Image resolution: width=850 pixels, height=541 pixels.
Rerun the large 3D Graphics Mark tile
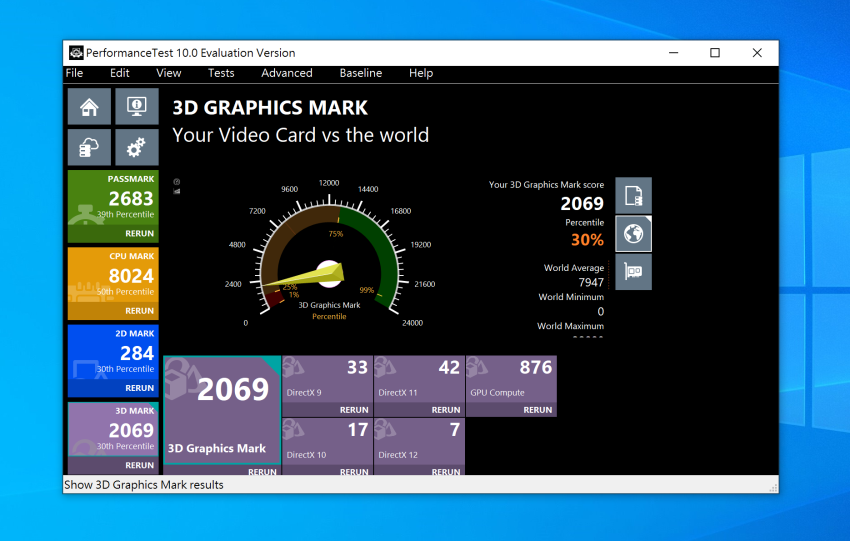(x=262, y=472)
